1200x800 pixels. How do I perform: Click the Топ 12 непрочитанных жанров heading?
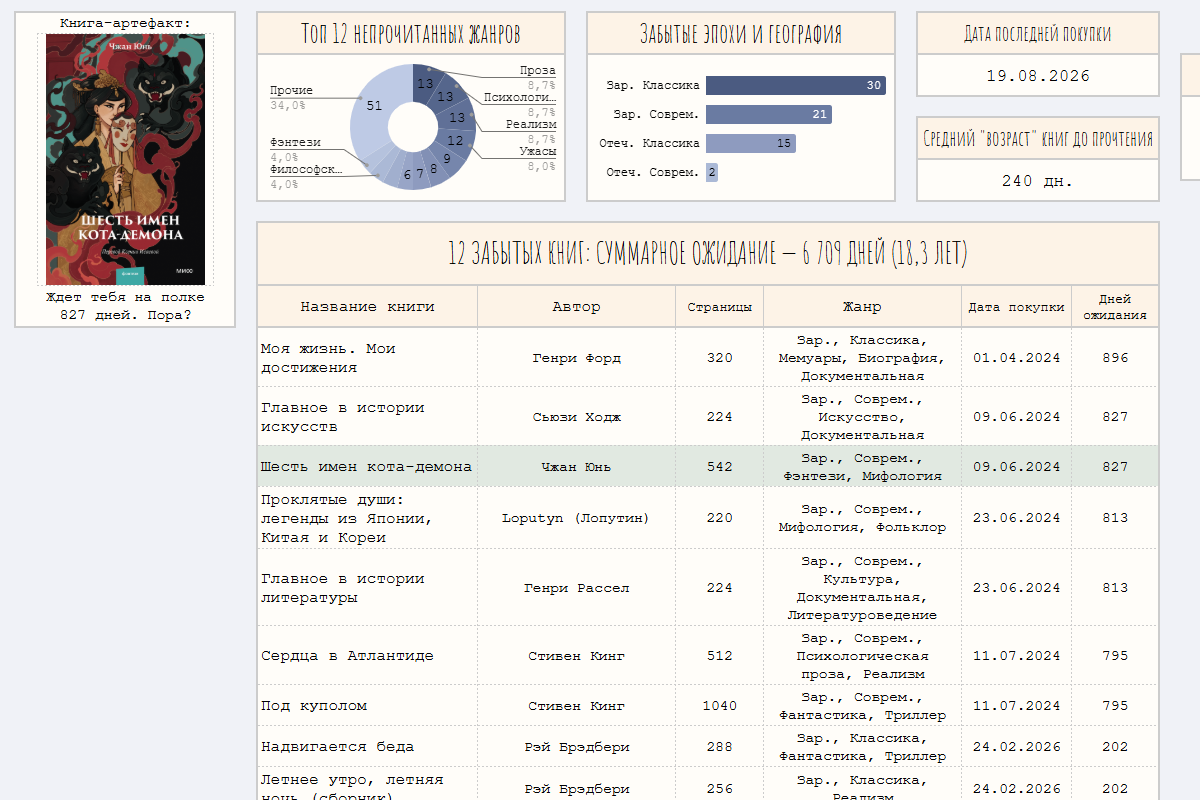tap(411, 33)
